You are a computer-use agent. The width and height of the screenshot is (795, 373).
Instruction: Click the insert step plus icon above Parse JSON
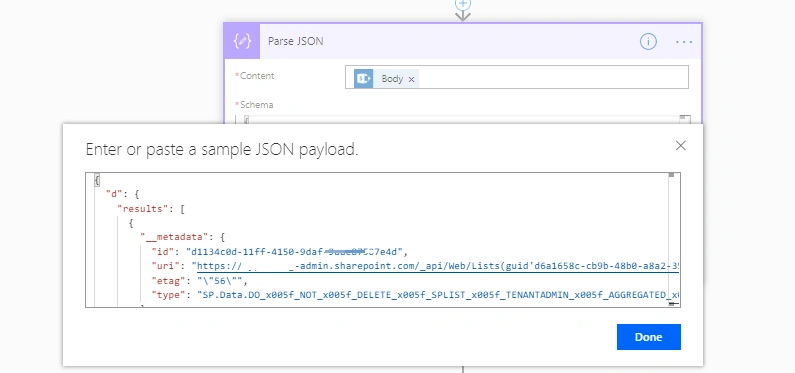click(x=463, y=4)
